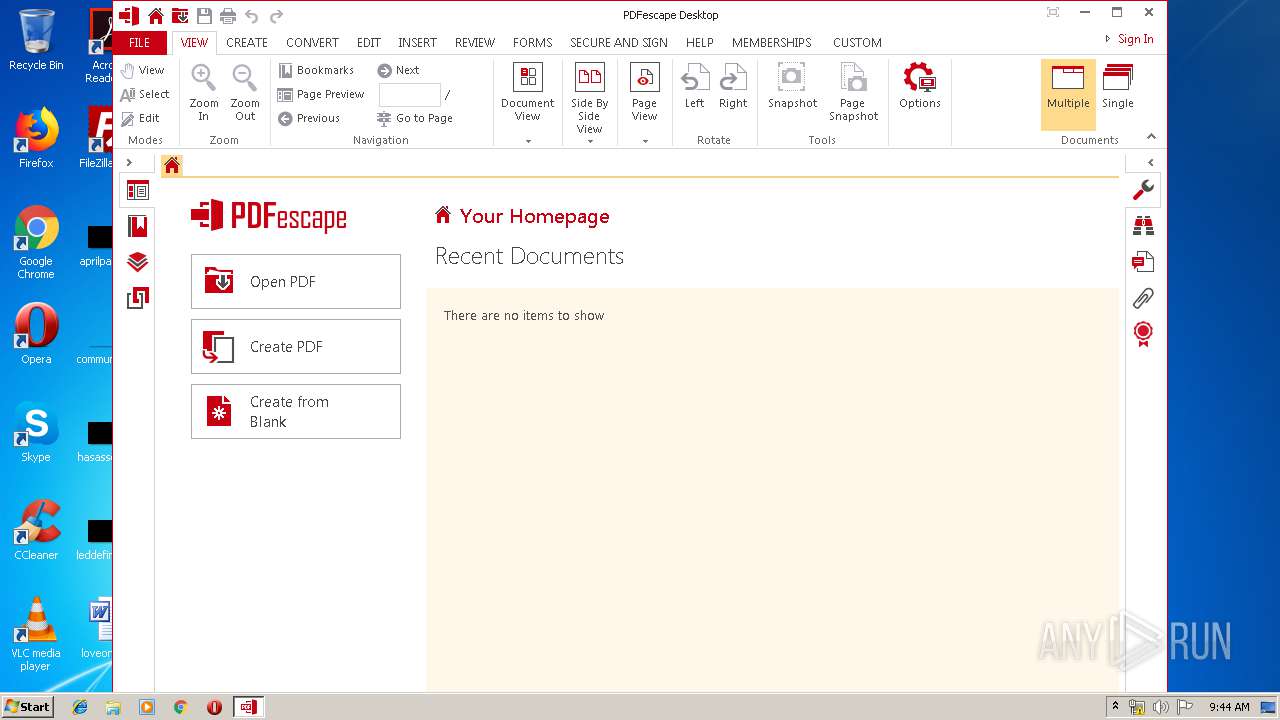This screenshot has width=1280, height=720.
Task: Open the paperclip attachments panel
Action: [x=1143, y=298]
